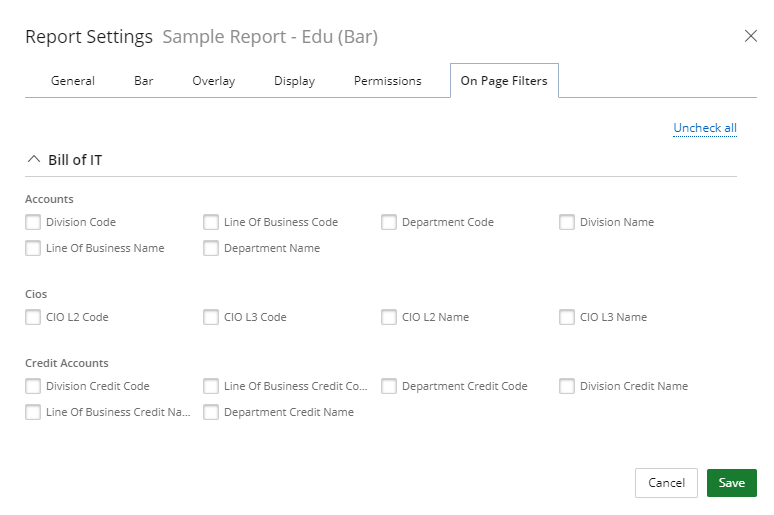This screenshot has width=774, height=515.
Task: Toggle the Division Name checkbox
Action: click(567, 222)
